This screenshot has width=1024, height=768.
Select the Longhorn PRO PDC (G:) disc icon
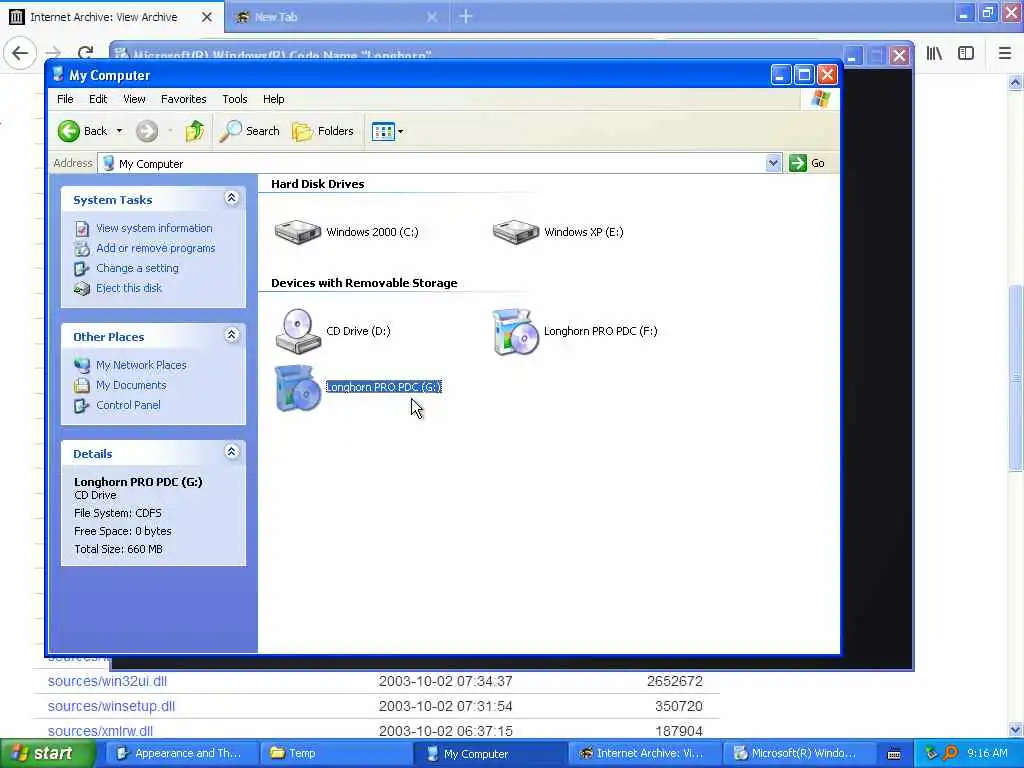[x=298, y=388]
